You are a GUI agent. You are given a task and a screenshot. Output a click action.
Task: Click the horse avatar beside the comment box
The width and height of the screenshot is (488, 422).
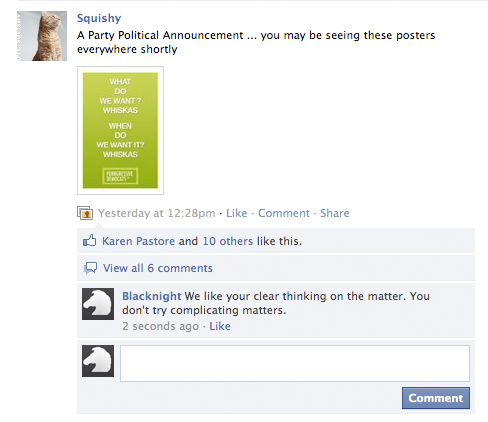98,361
